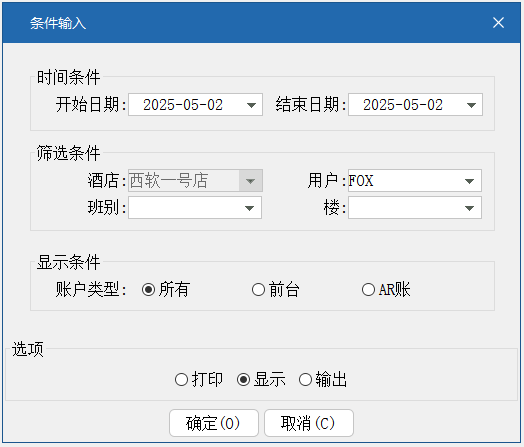Viewport: 524px width, 447px height.
Task: Click the start date text 2025-05-02
Action: (183, 105)
